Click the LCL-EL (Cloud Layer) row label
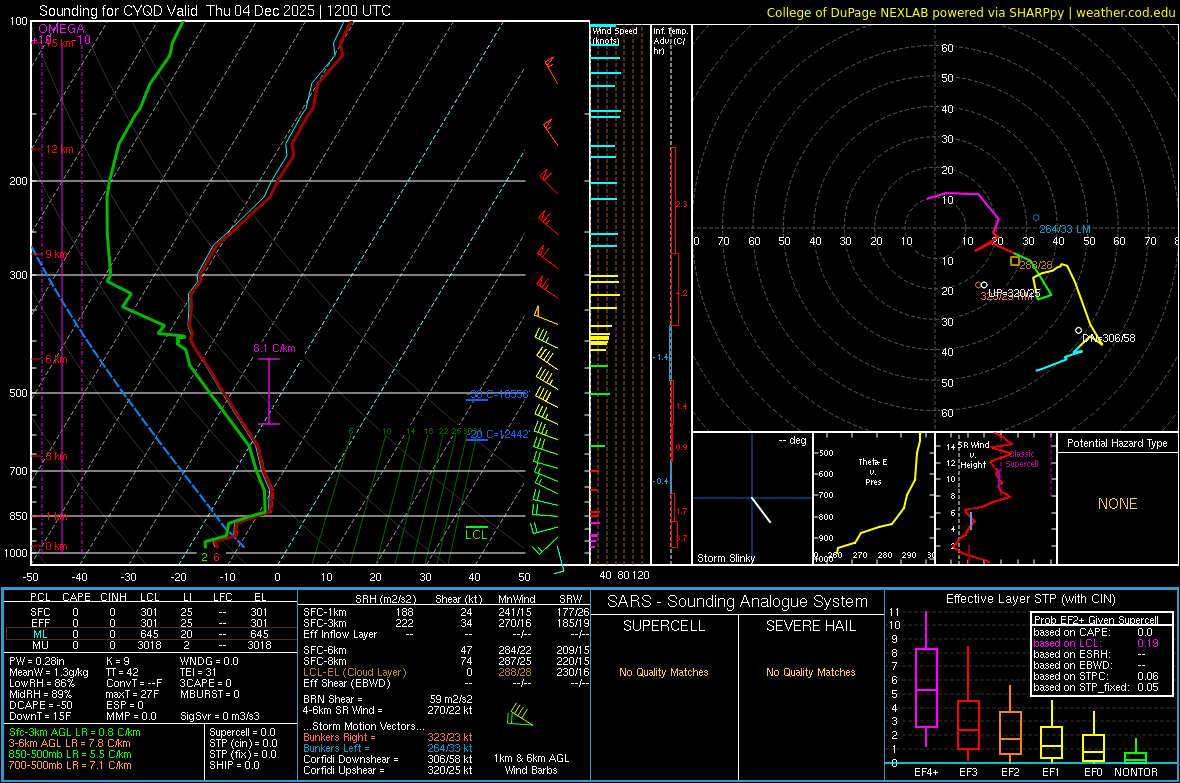The height and width of the screenshot is (783, 1180). [354, 672]
